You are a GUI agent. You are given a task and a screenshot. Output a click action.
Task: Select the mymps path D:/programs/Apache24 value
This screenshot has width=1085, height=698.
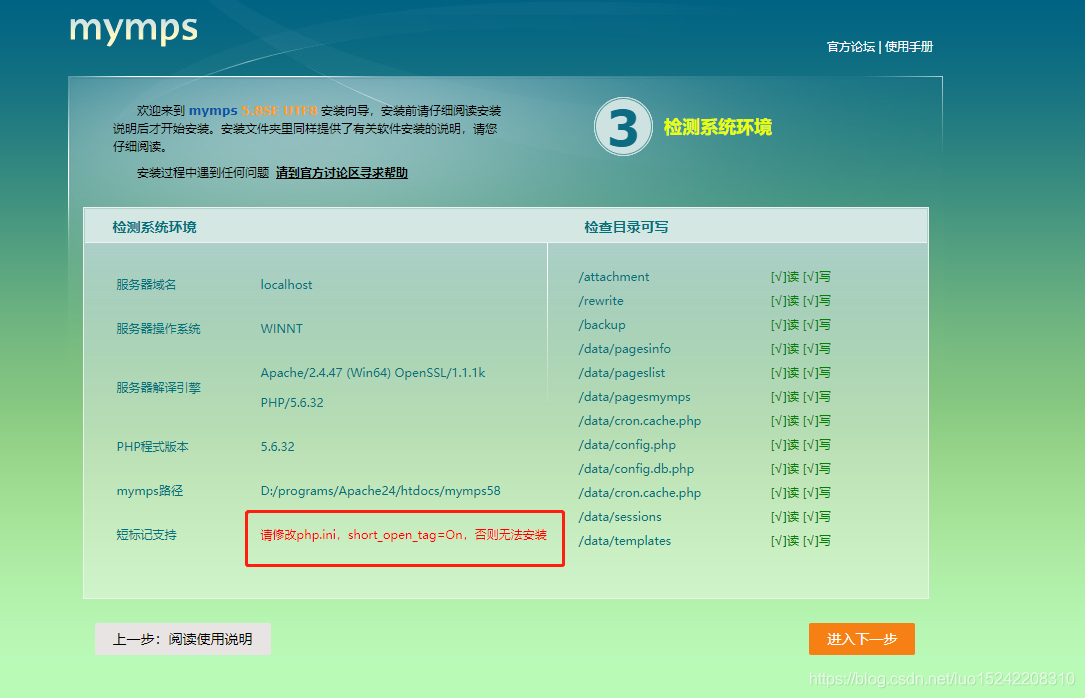pos(381,491)
